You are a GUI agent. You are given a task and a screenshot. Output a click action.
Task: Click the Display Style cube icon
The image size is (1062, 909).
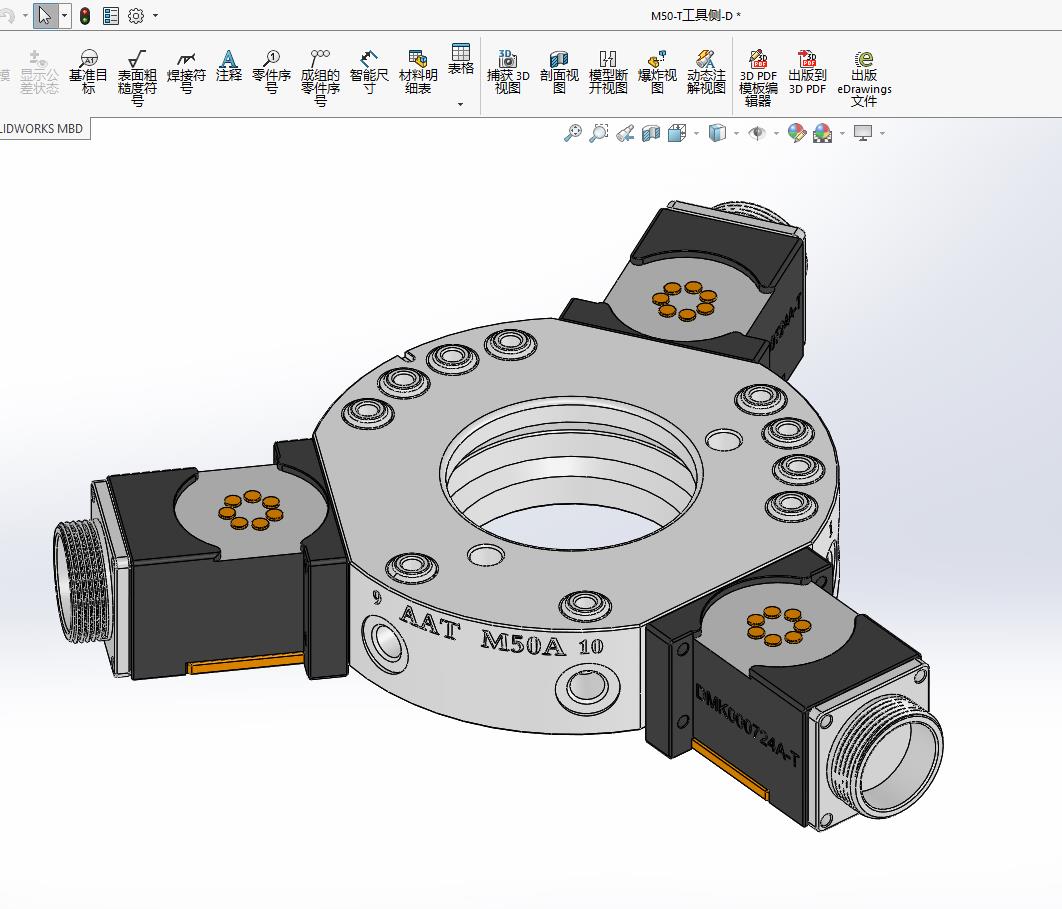717,133
